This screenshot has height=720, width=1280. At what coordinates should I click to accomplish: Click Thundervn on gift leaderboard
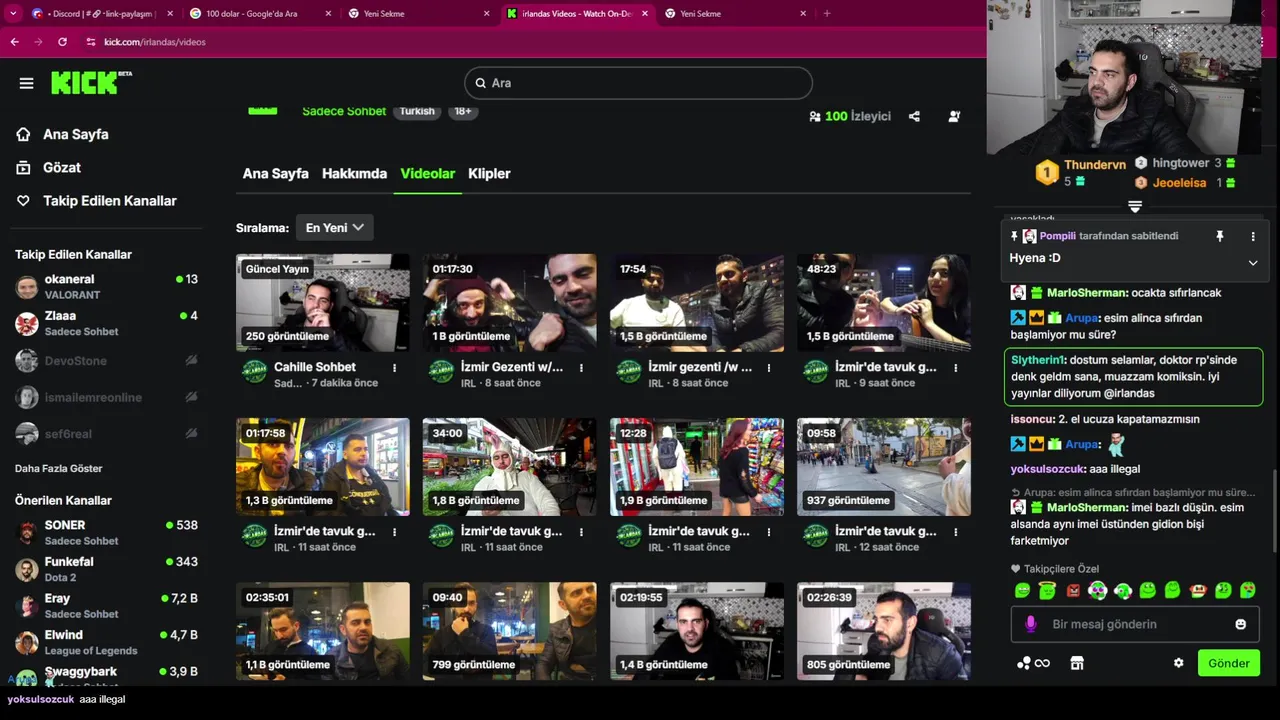click(x=1095, y=164)
